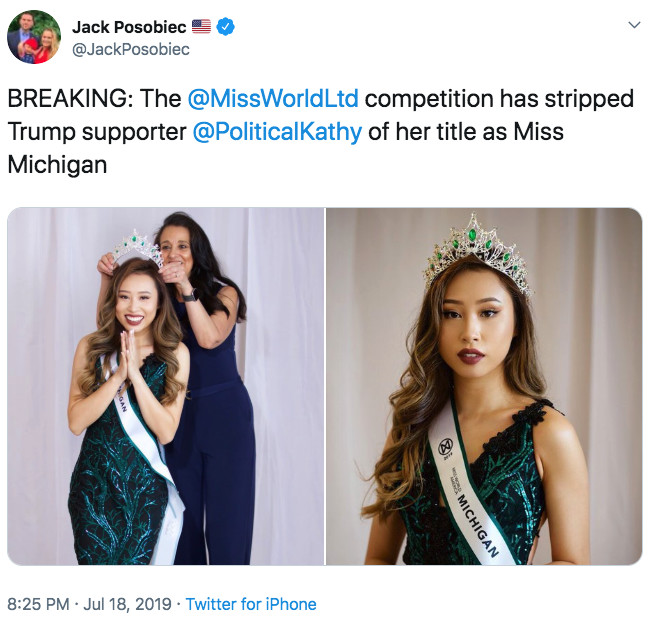Open the @PoliticalKathy mention link
The width and height of the screenshot is (649, 621).
tap(277, 132)
